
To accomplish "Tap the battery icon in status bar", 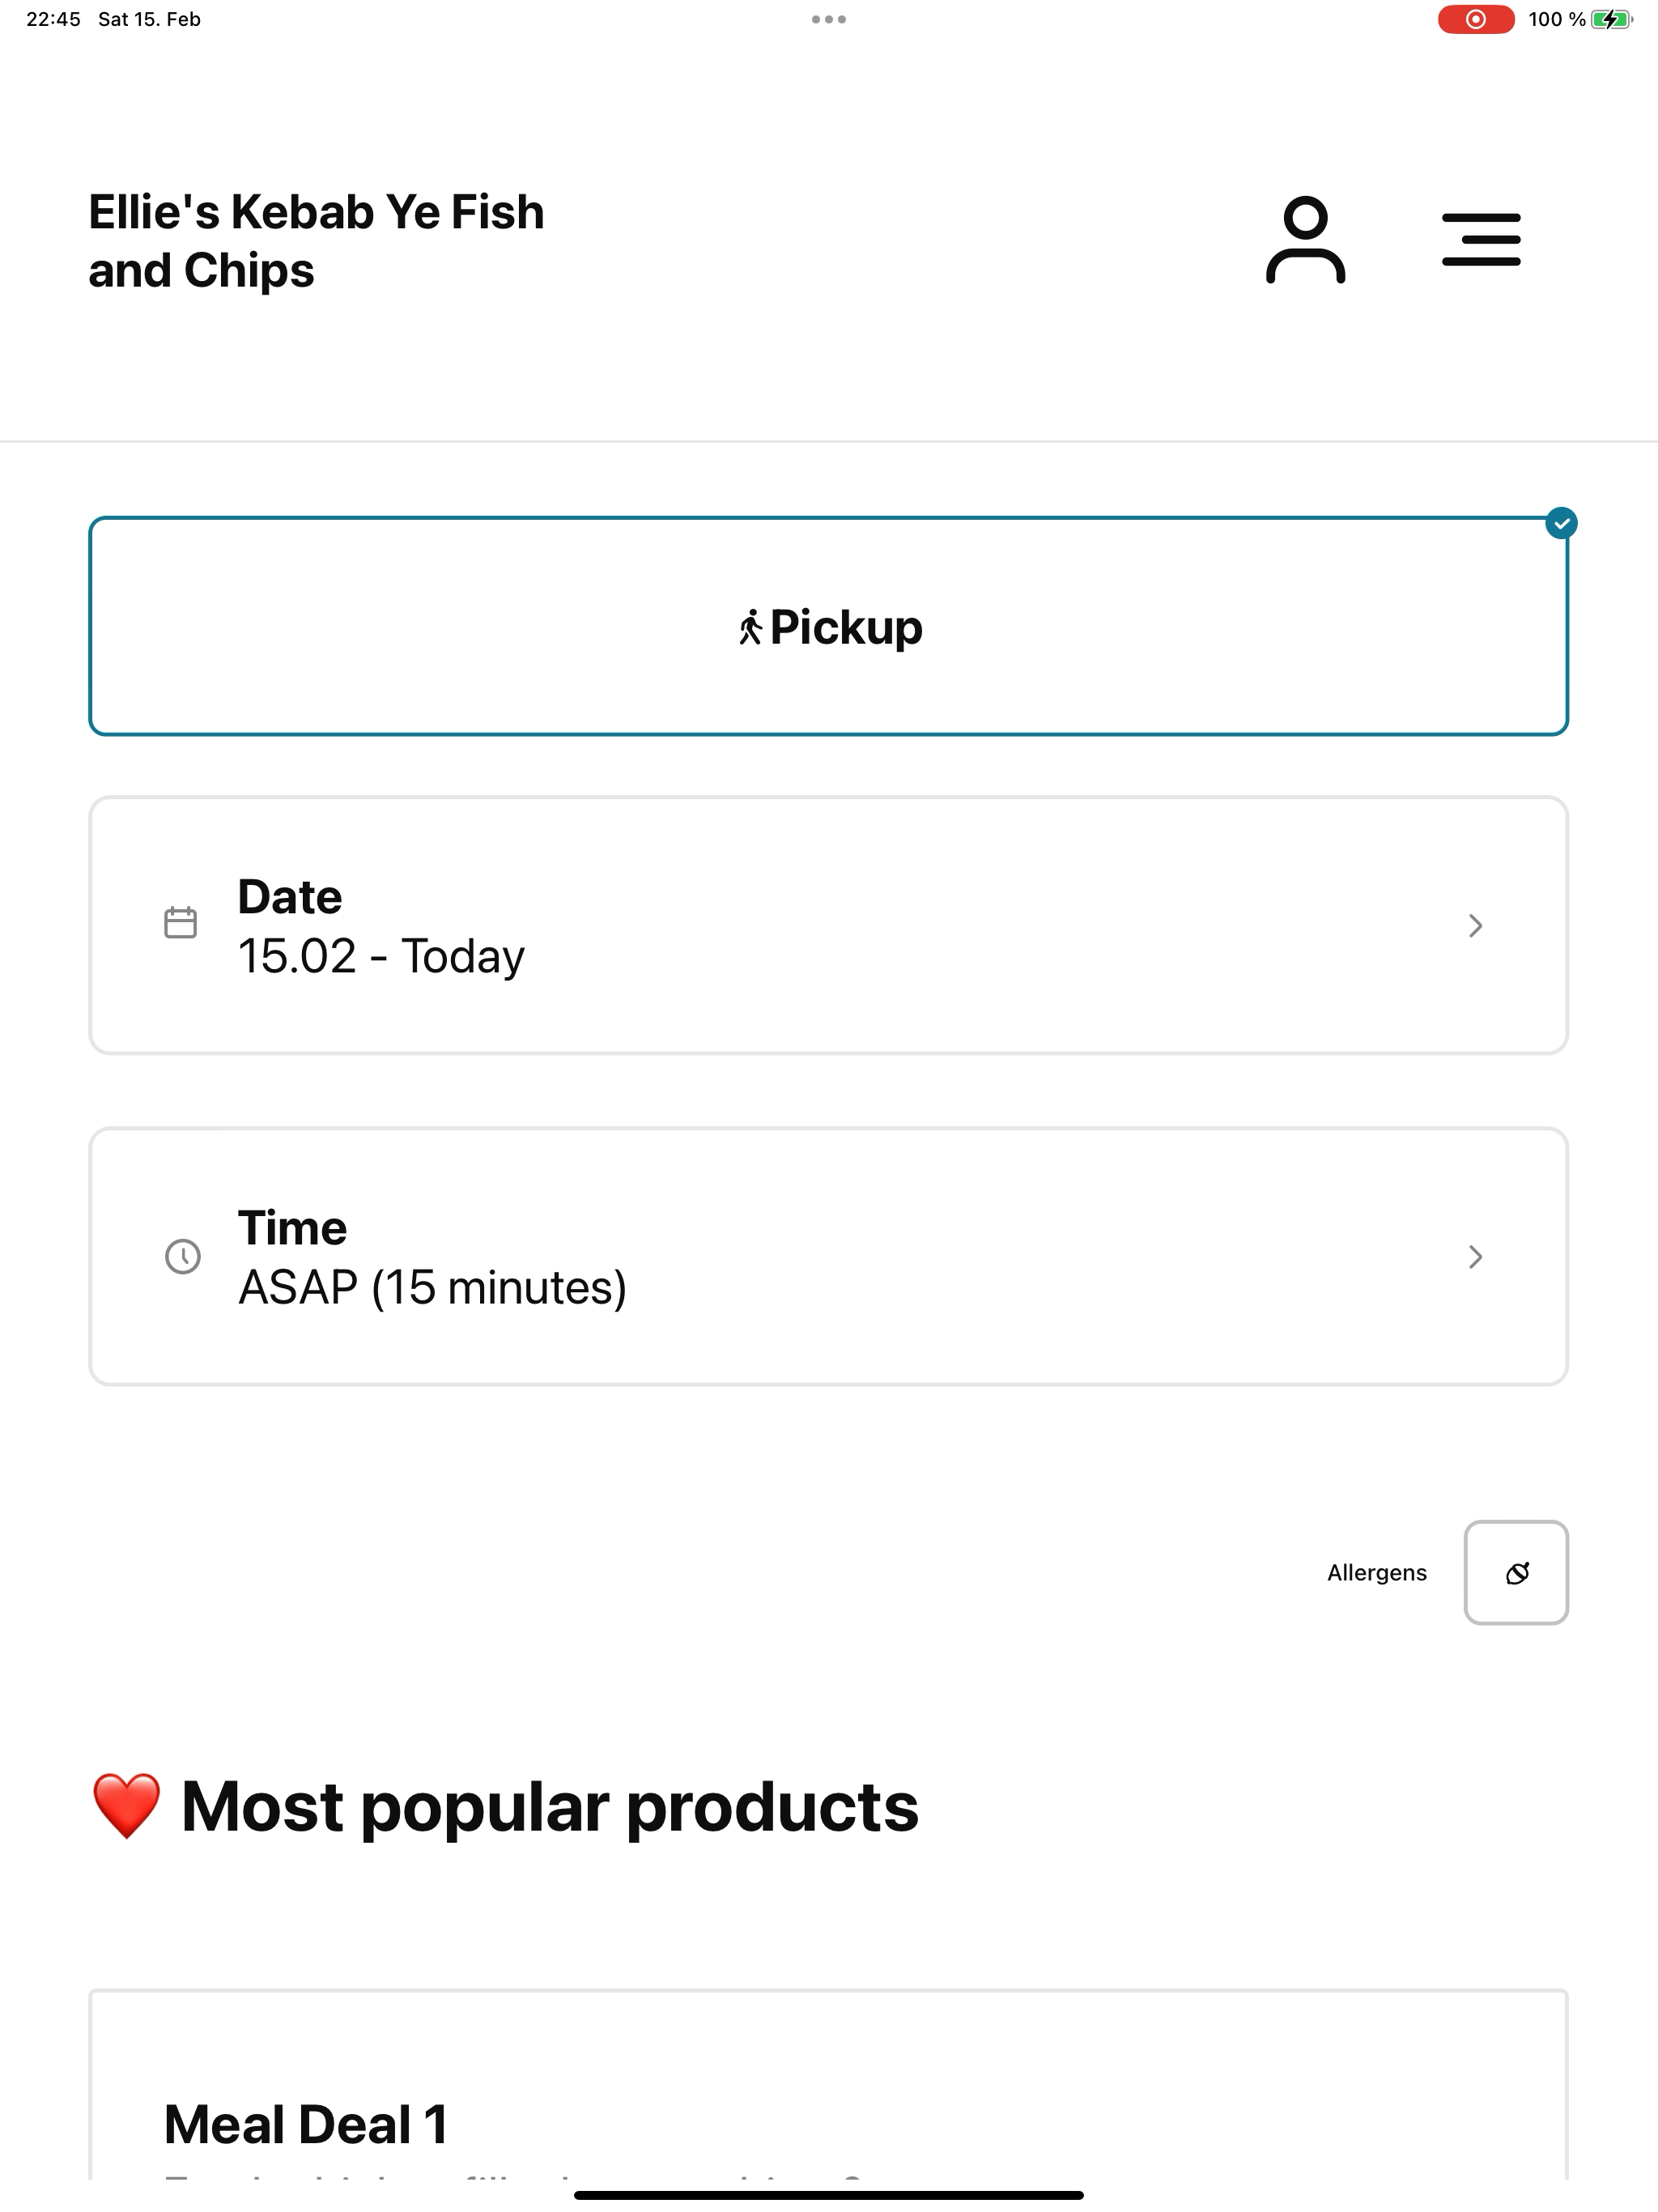I will tap(1611, 19).
